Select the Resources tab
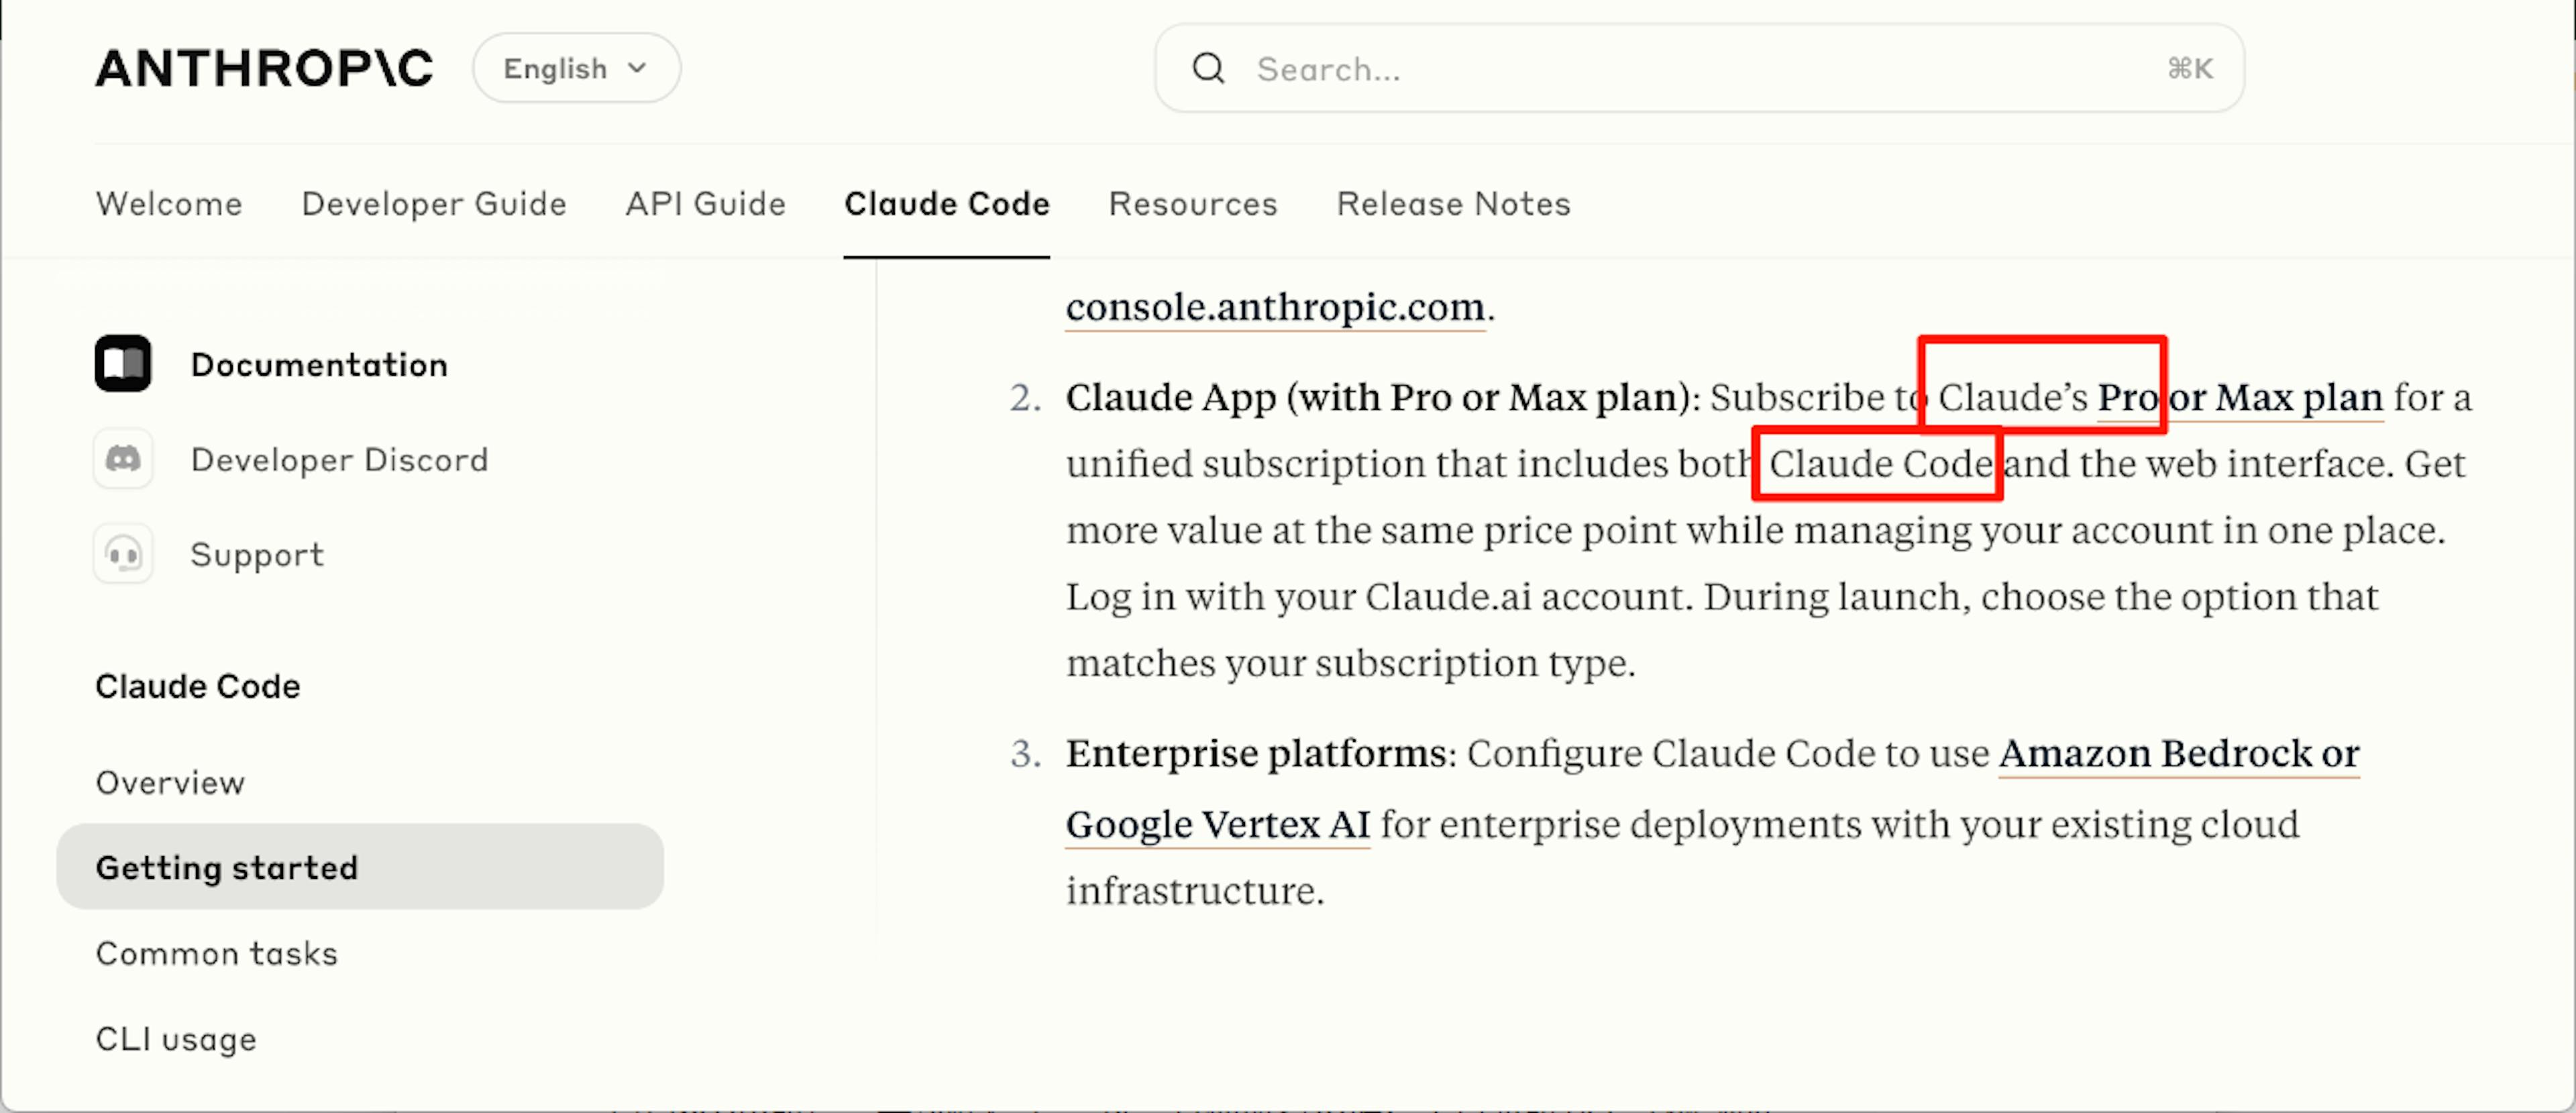The height and width of the screenshot is (1113, 2576). (1193, 204)
